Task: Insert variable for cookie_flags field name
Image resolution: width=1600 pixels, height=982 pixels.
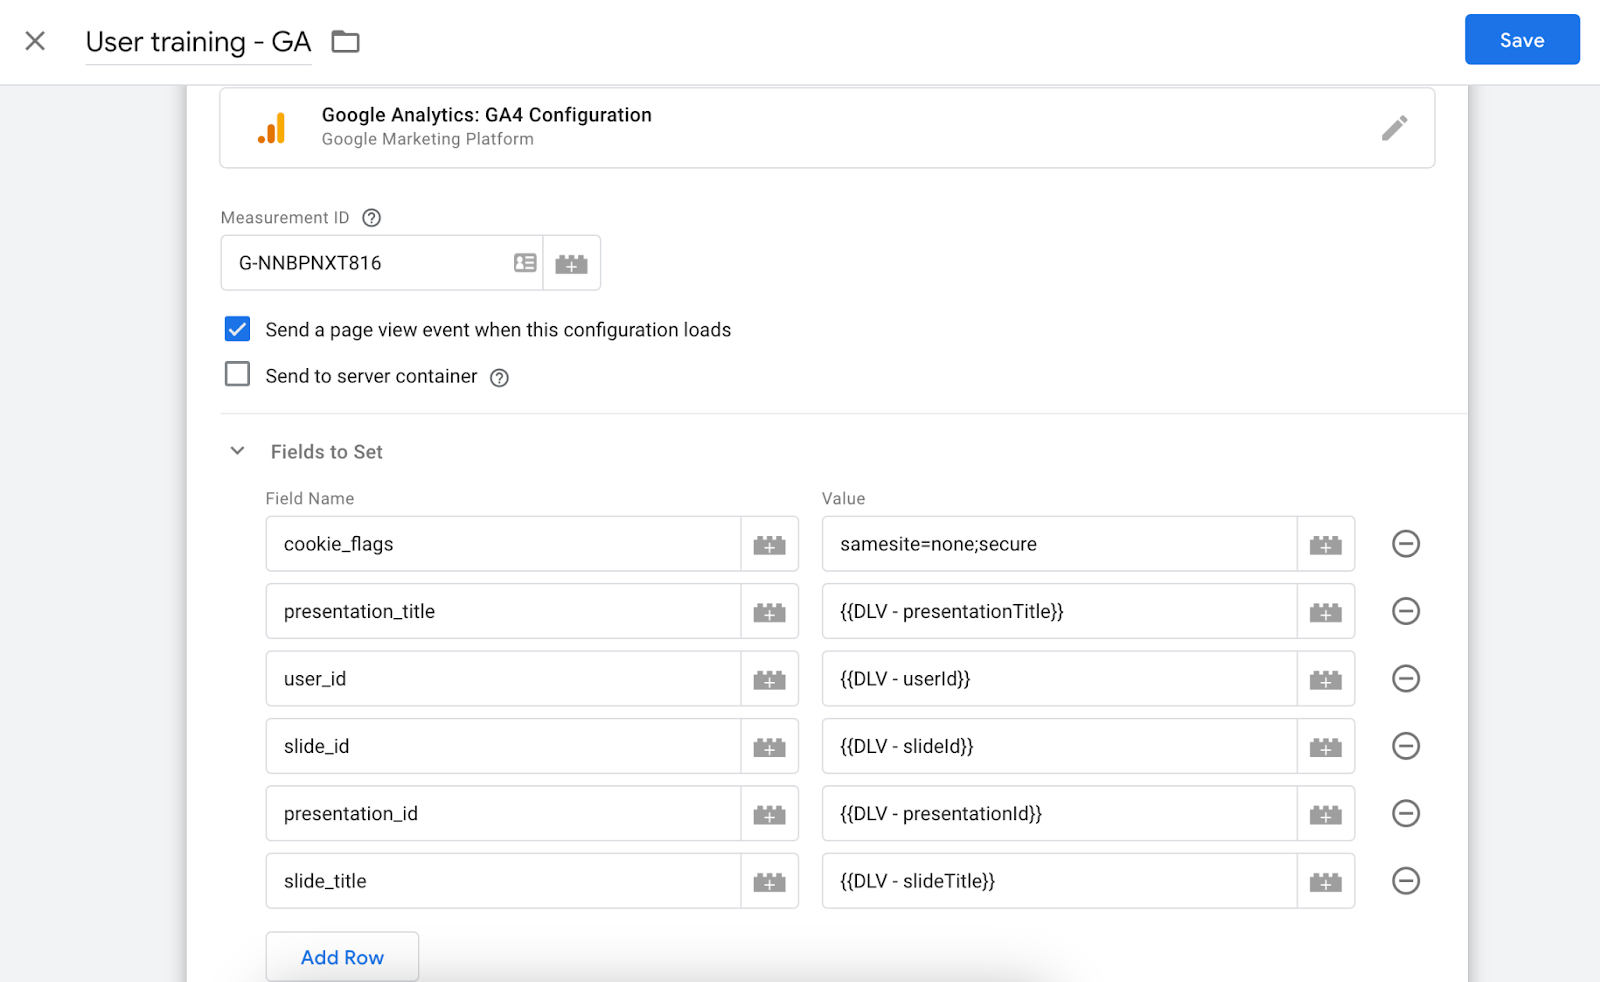Action: [769, 544]
